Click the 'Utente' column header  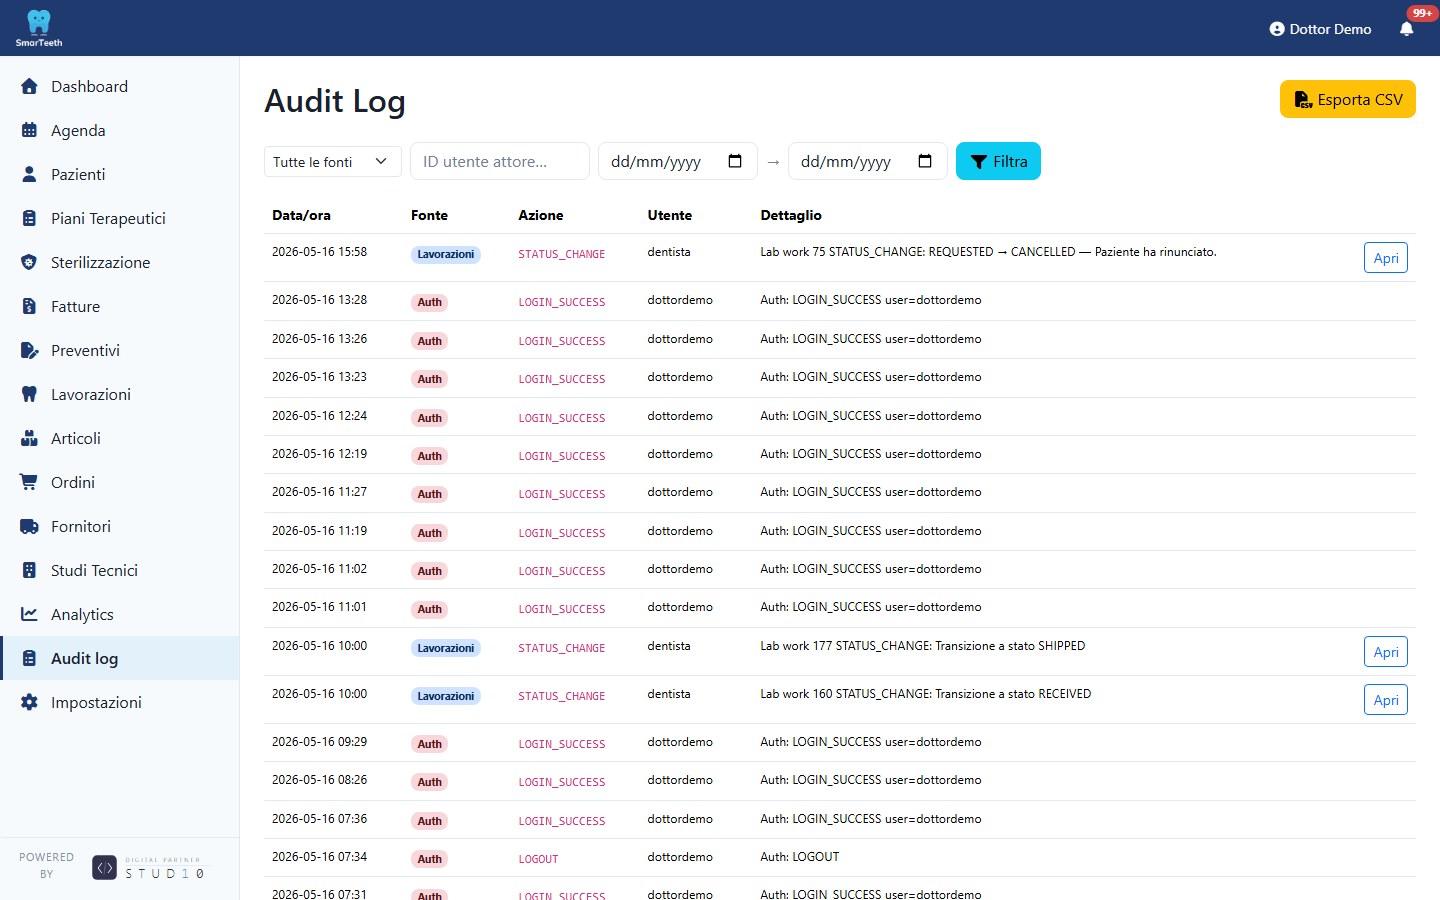[x=670, y=215]
